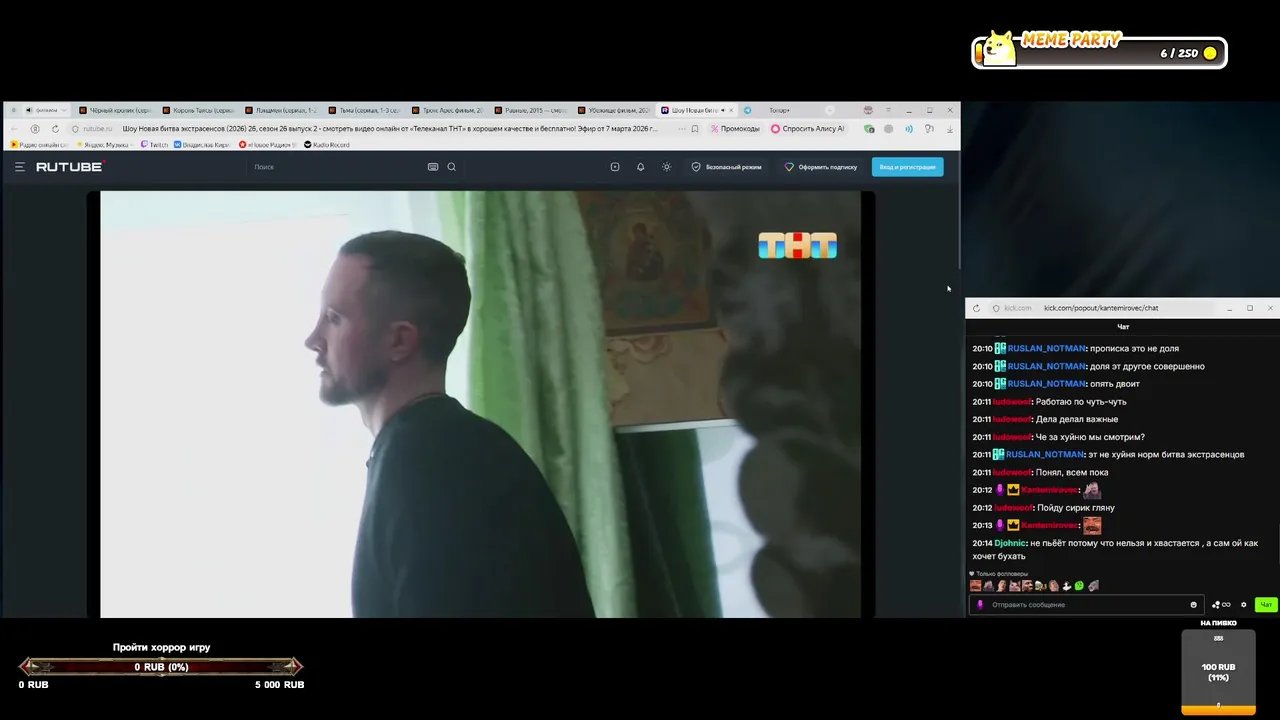Click the search magnifier icon

[x=452, y=167]
